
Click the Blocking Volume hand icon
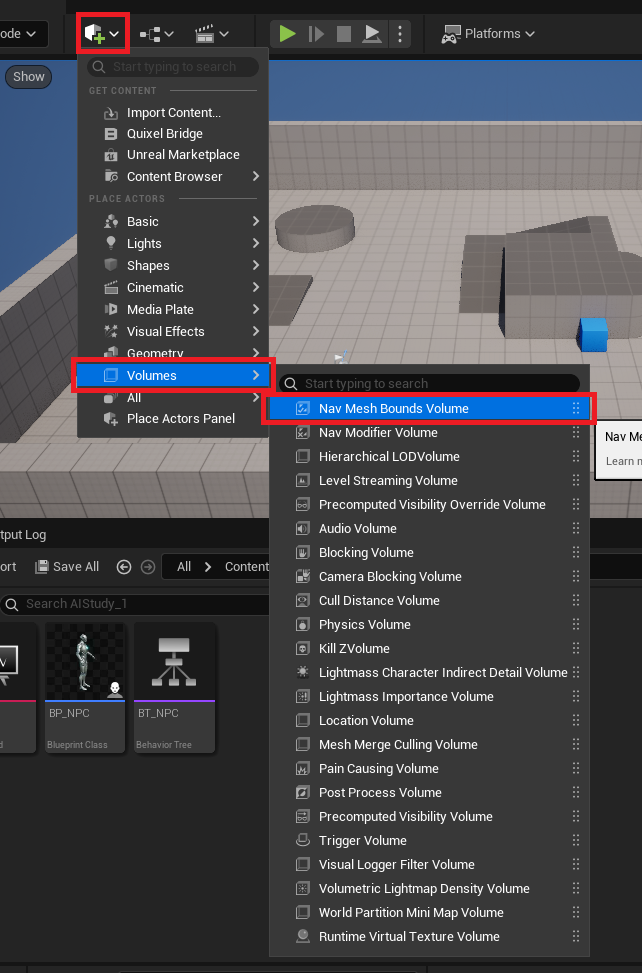(302, 552)
